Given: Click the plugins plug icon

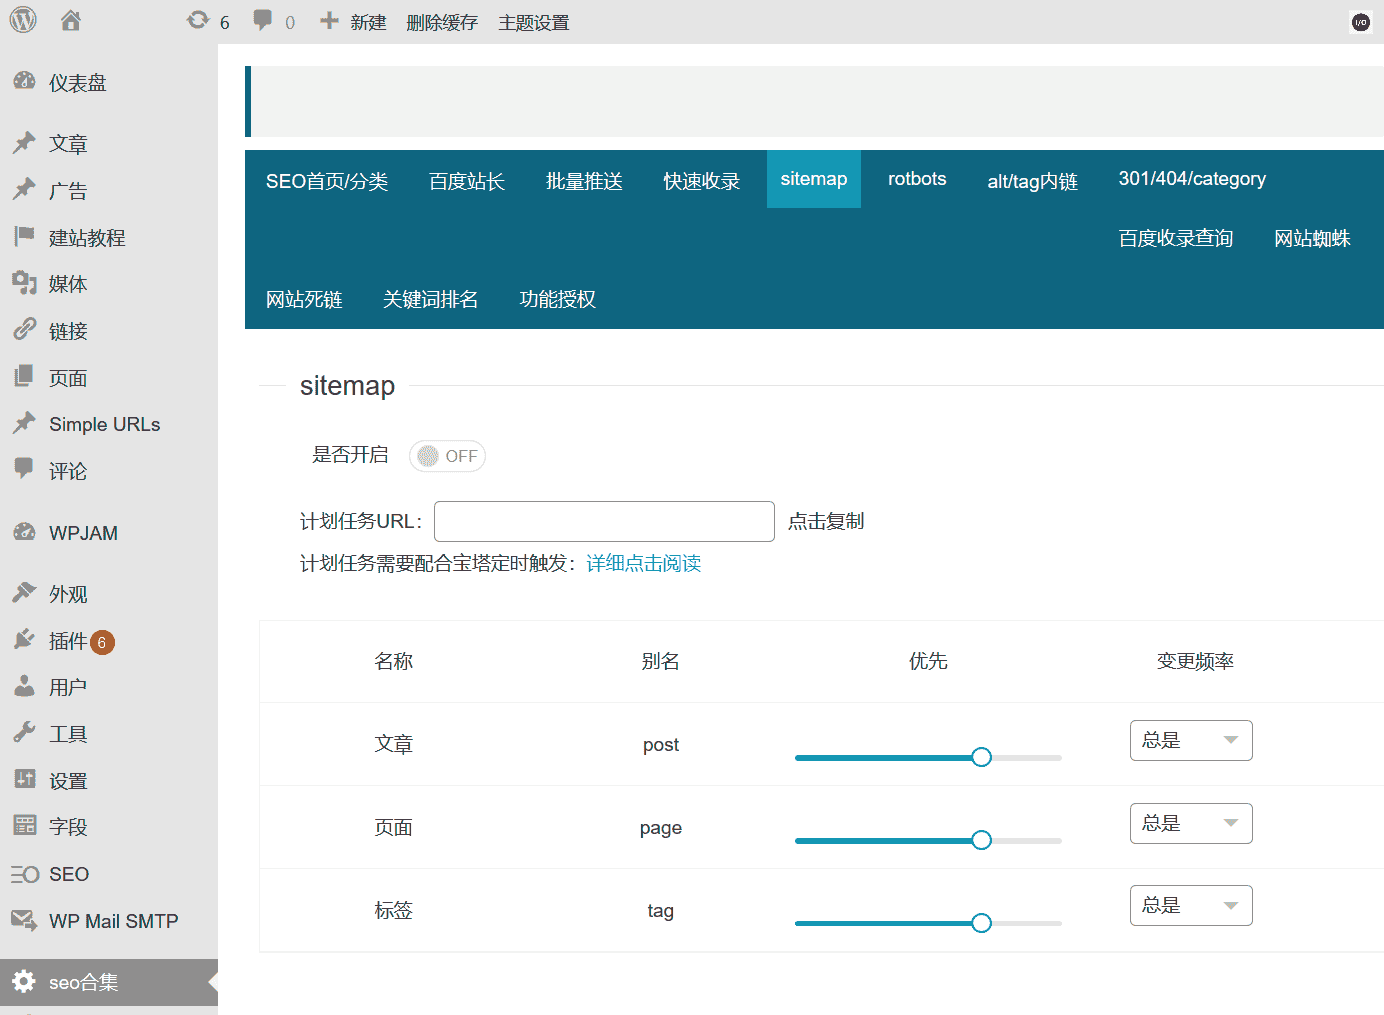Looking at the screenshot, I should 24,640.
